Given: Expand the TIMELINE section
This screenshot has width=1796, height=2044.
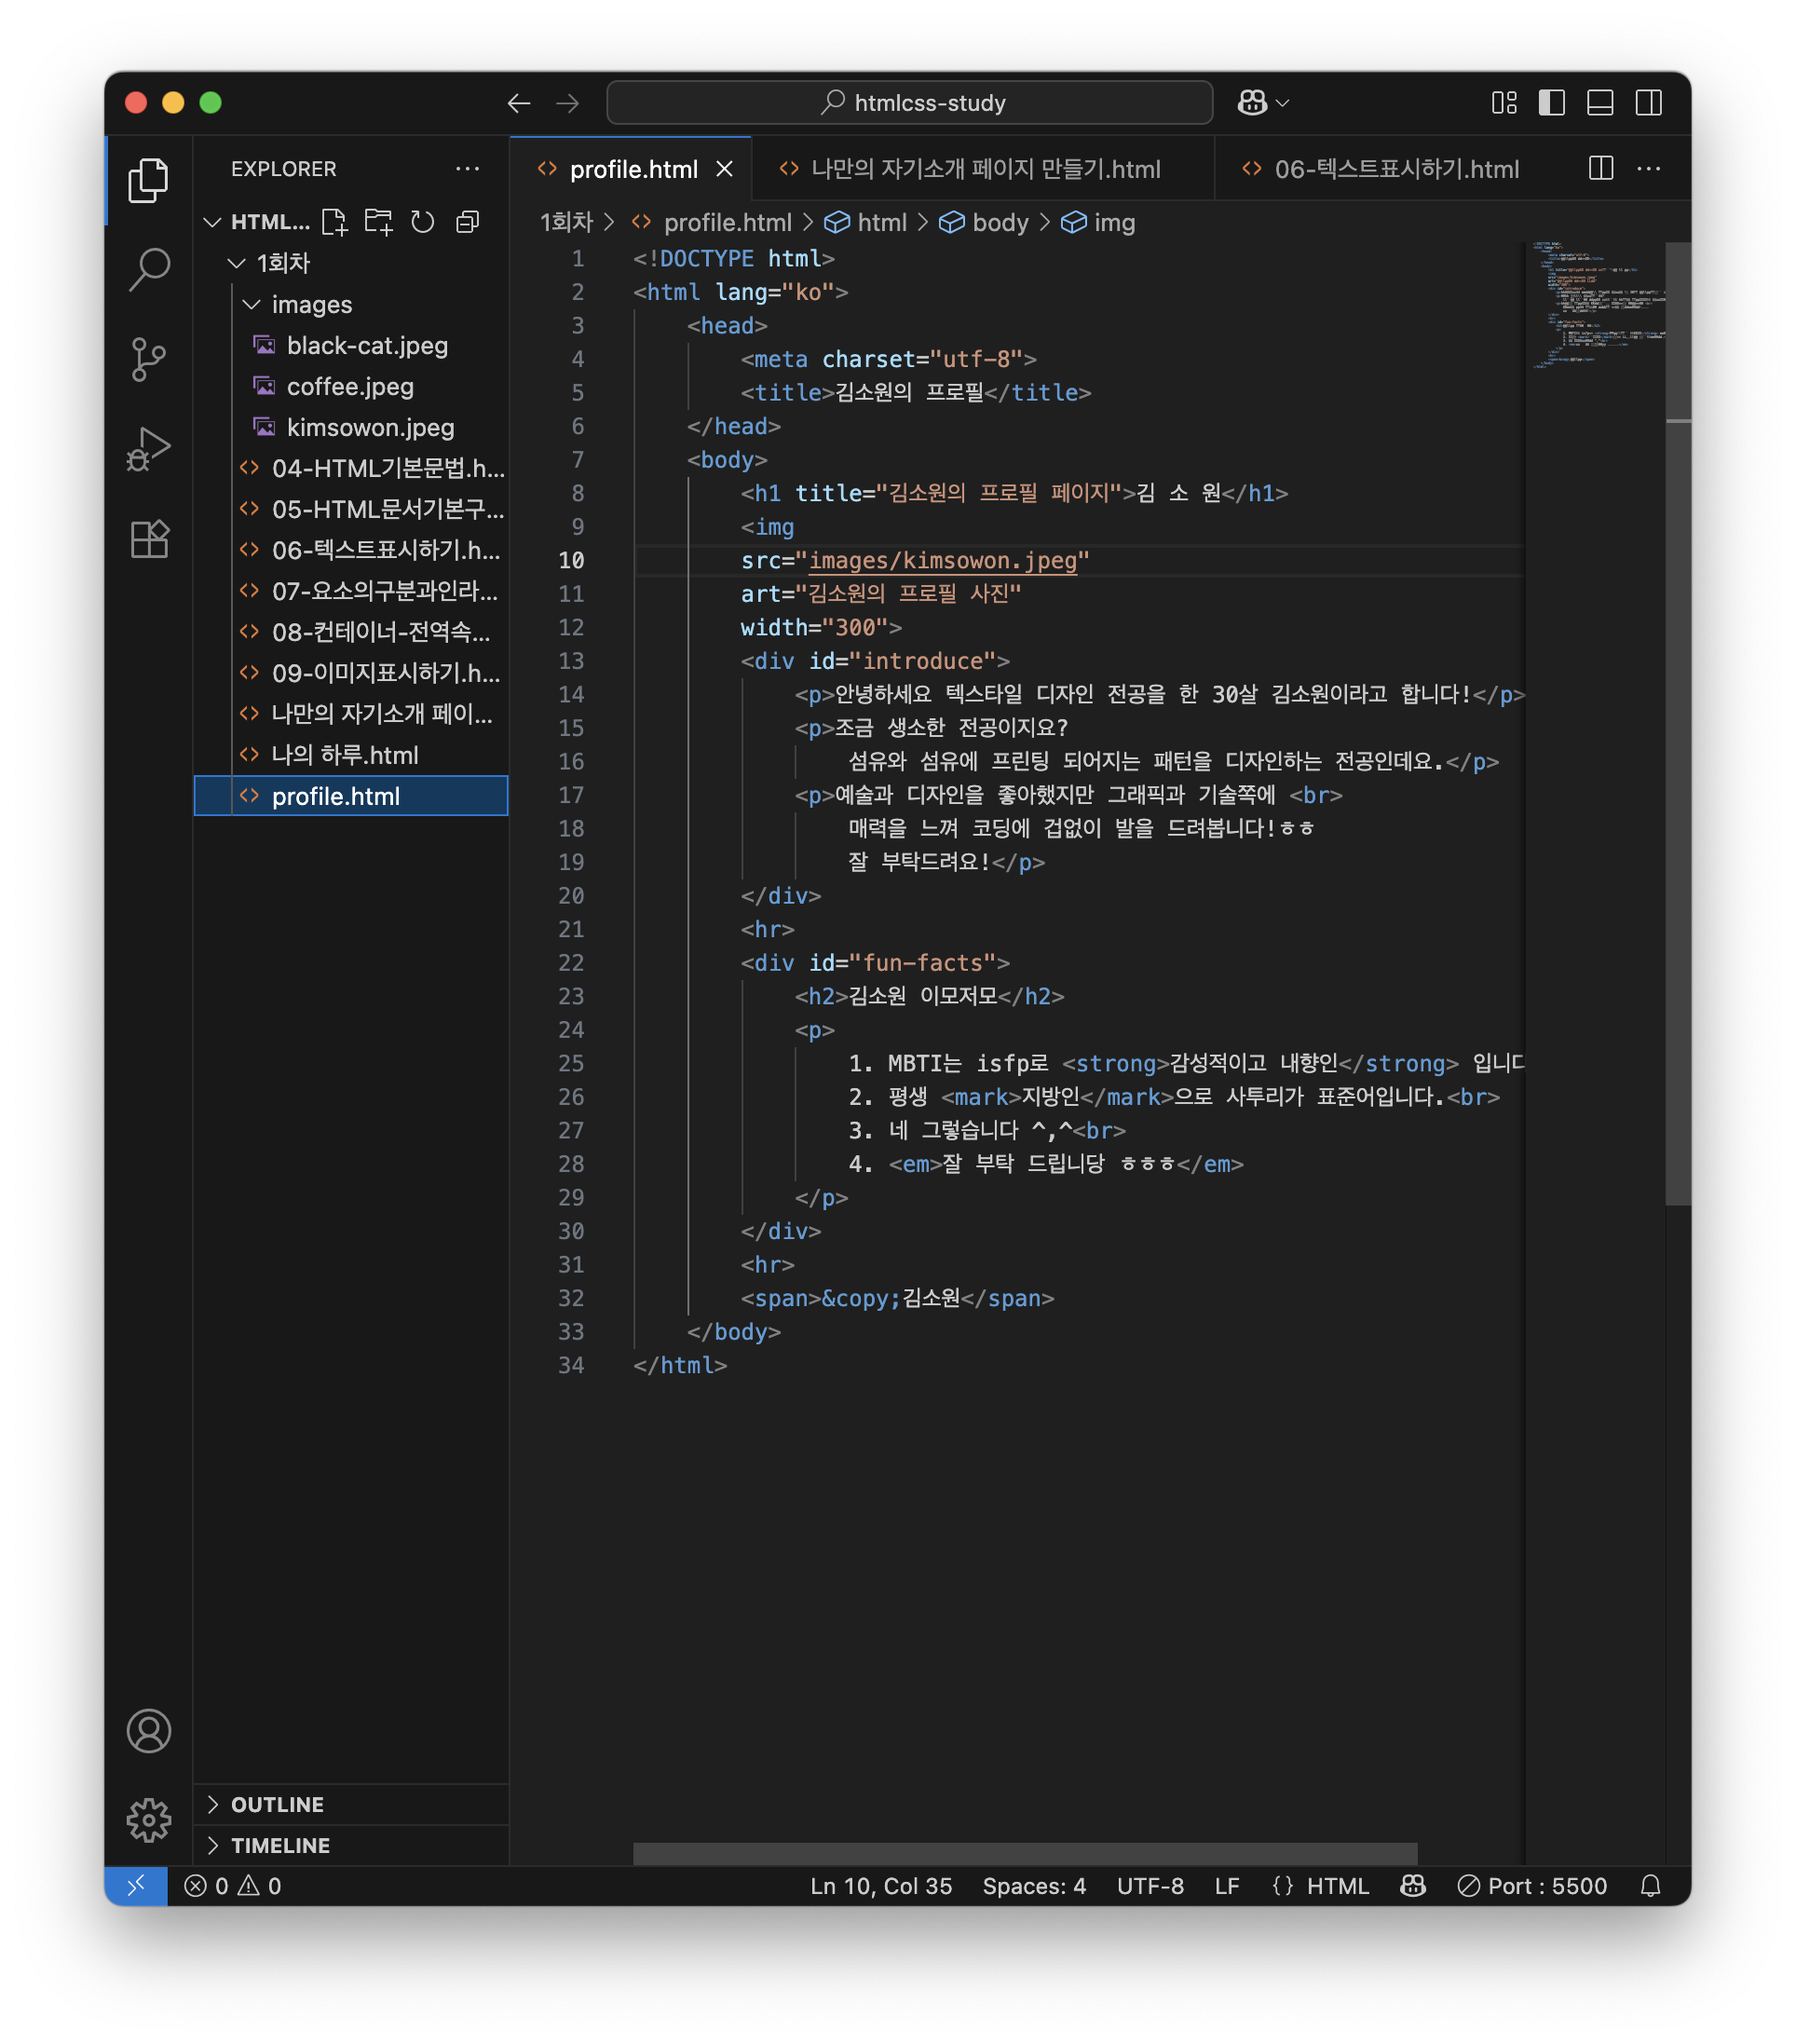Looking at the screenshot, I should point(280,1845).
